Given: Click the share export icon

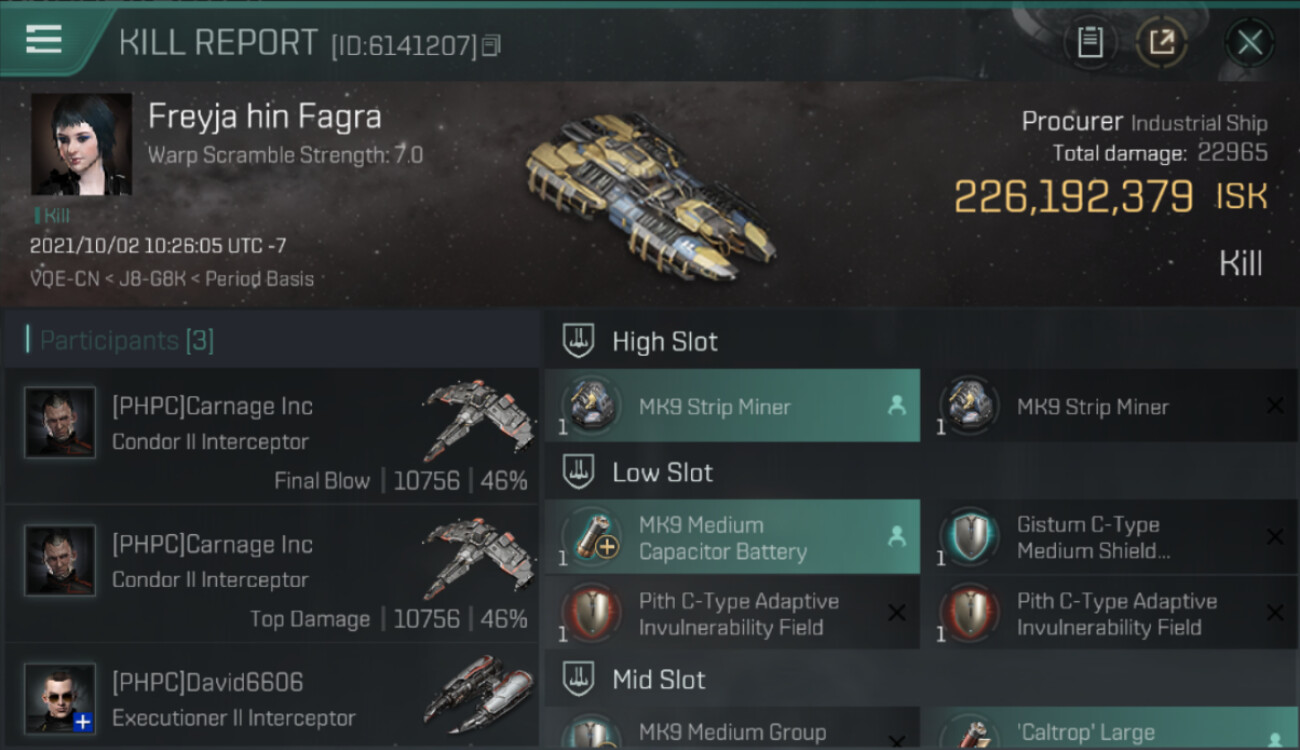Looking at the screenshot, I should point(1161,42).
